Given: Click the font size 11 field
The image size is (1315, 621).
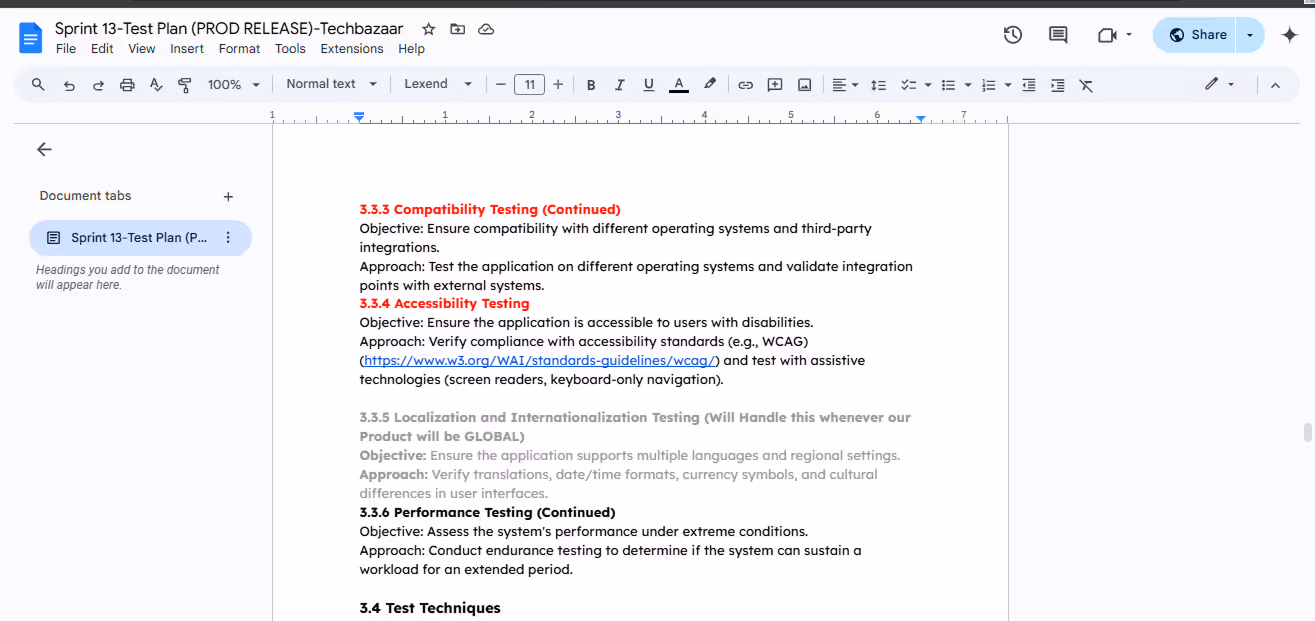Looking at the screenshot, I should pyautogui.click(x=529, y=85).
